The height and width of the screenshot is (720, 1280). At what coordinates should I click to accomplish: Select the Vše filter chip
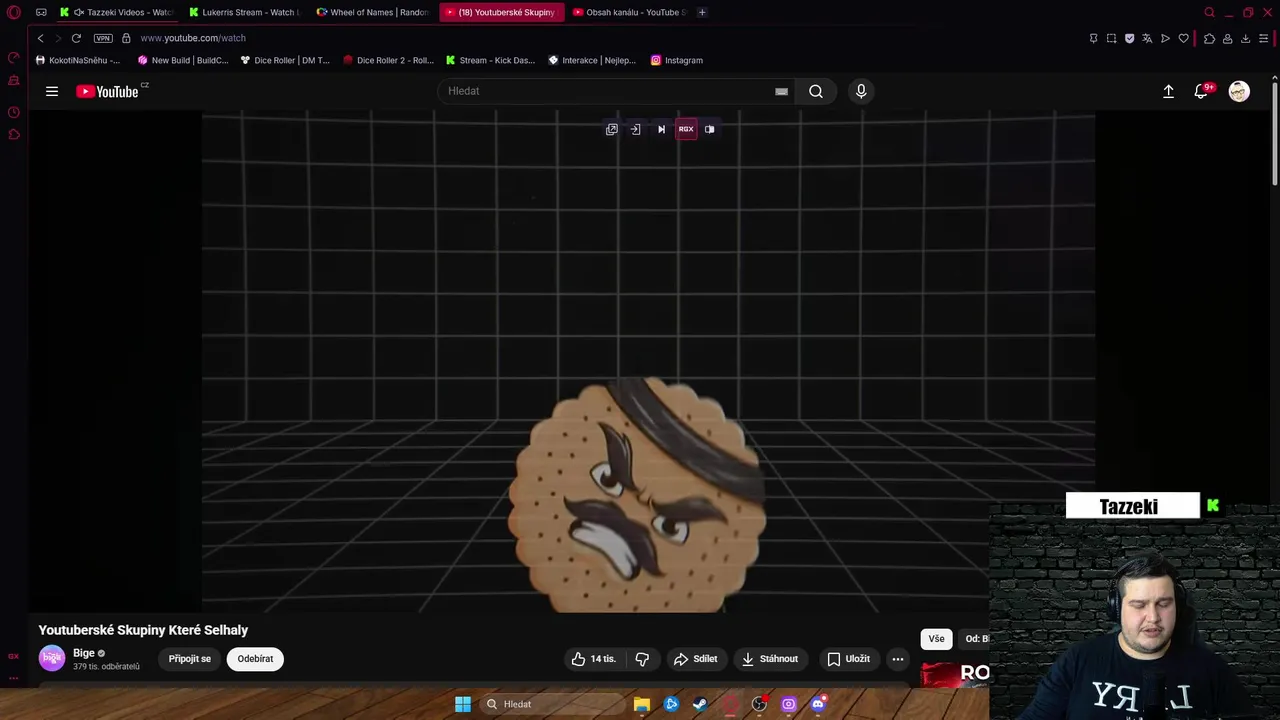(936, 639)
